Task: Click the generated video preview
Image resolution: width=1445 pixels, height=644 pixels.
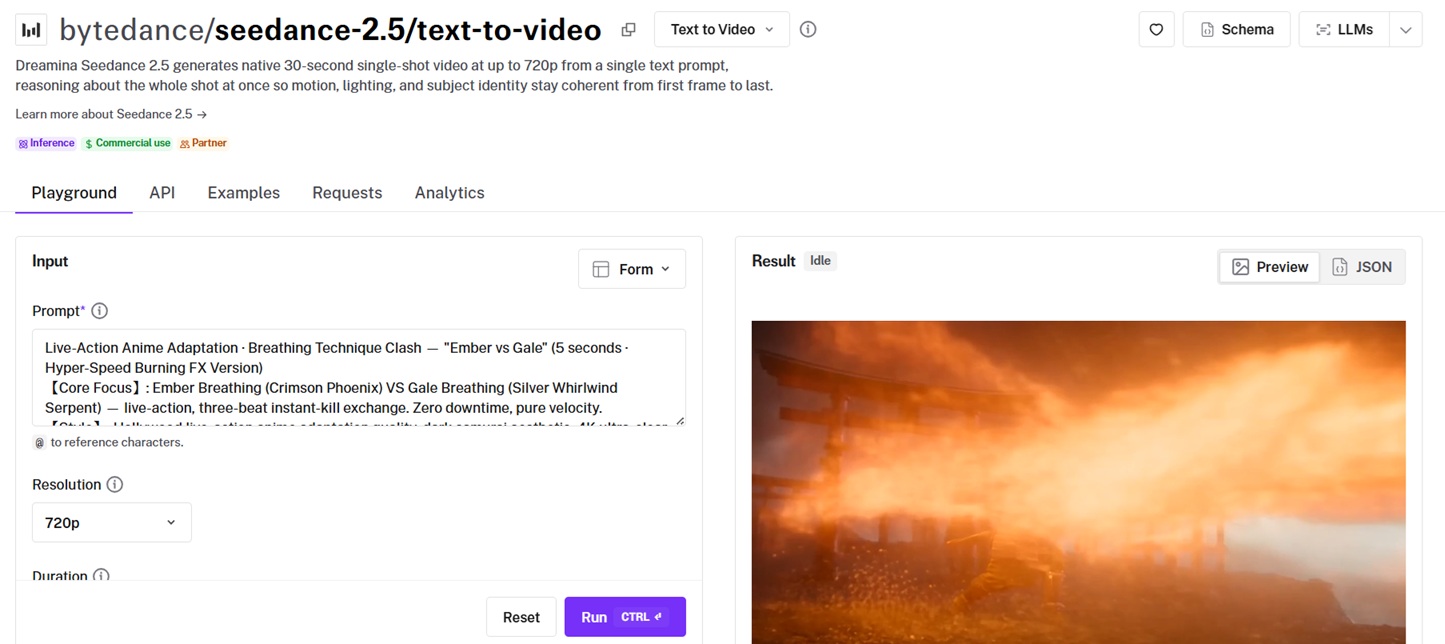Action: pos(1078,482)
